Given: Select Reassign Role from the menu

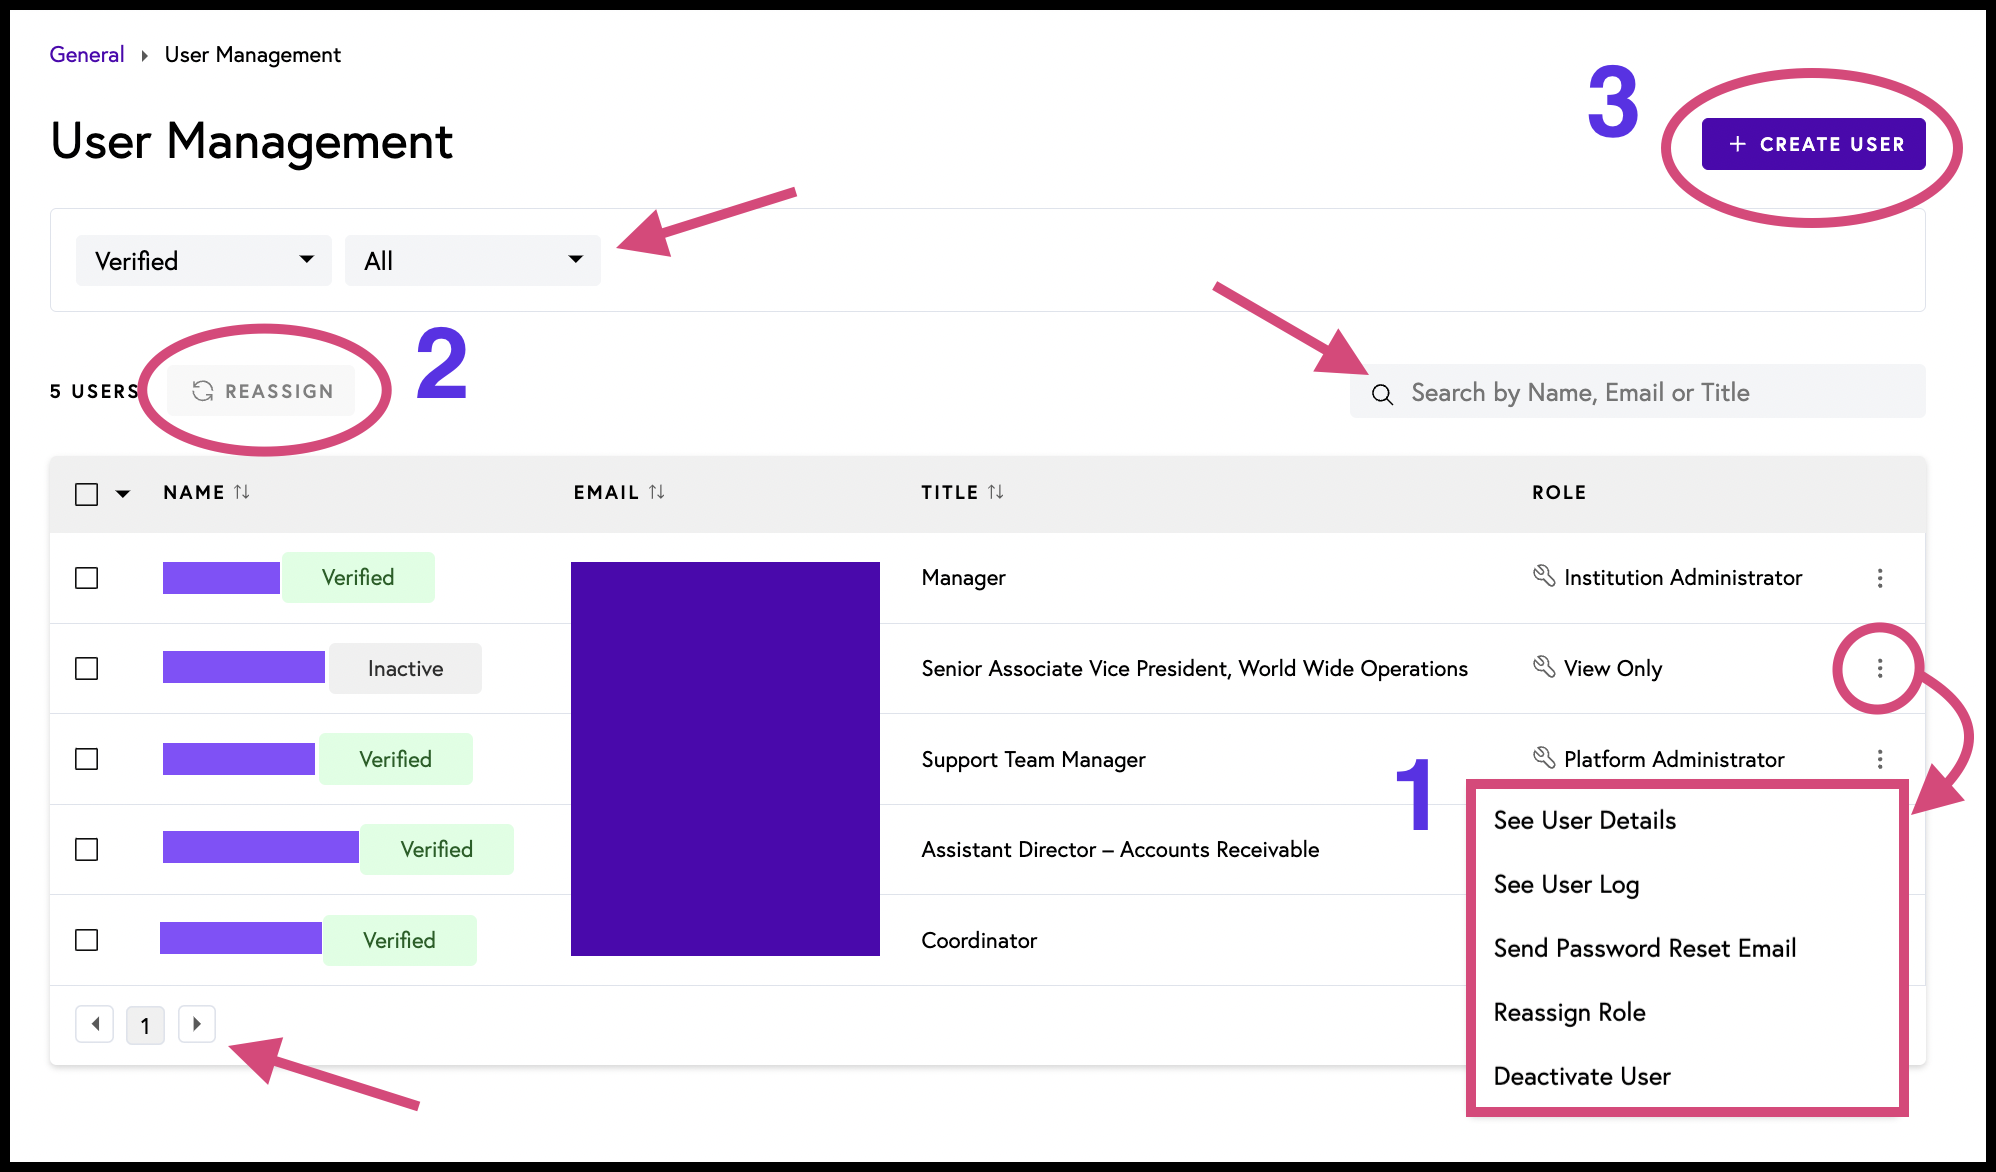Looking at the screenshot, I should pos(1570,1012).
